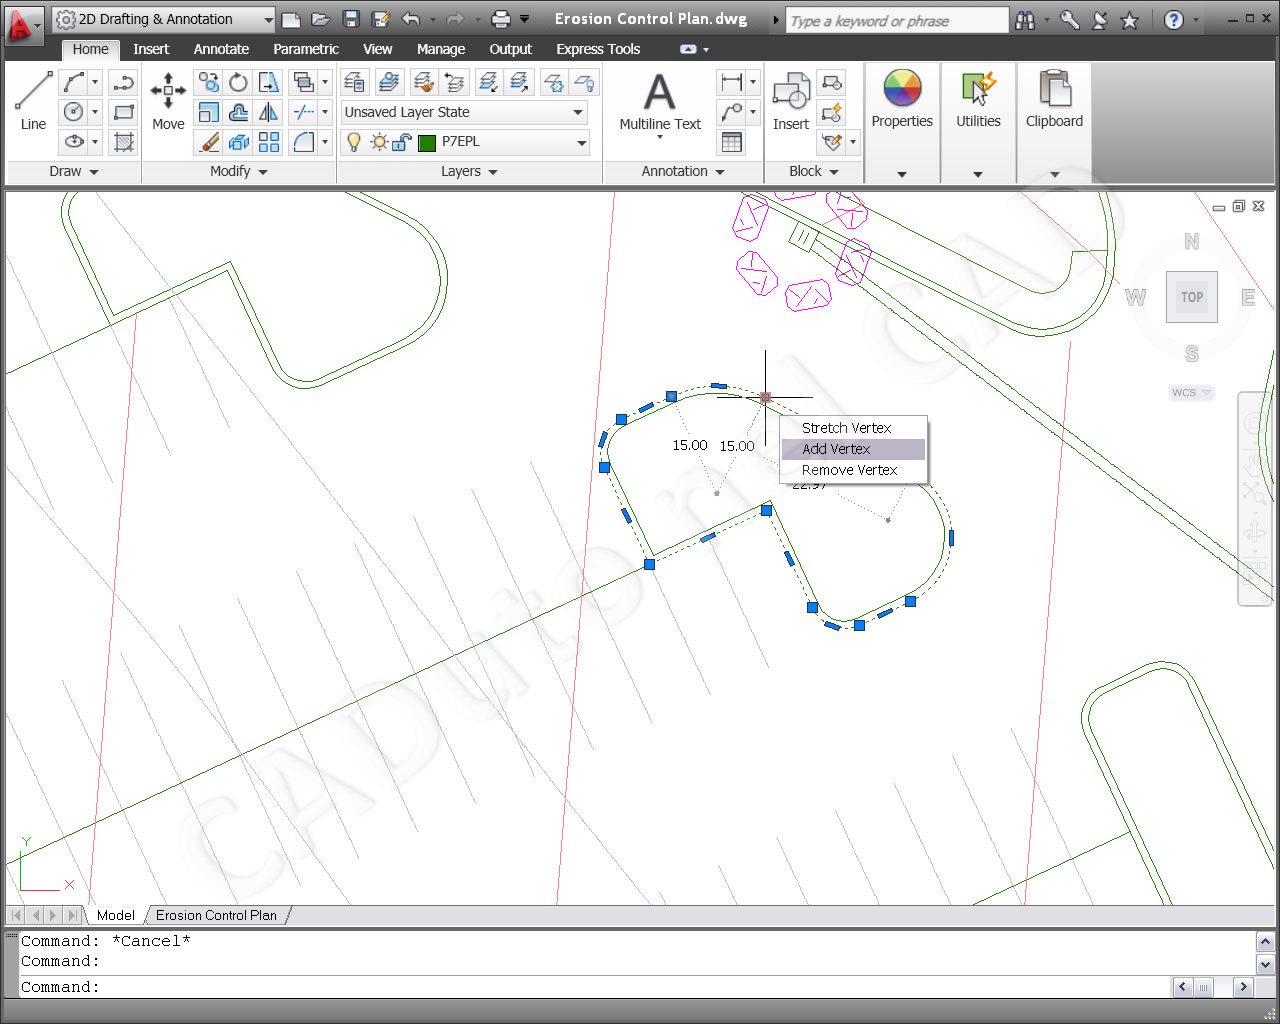Choose the Mirror tool
Image resolution: width=1280 pixels, height=1024 pixels.
click(268, 112)
